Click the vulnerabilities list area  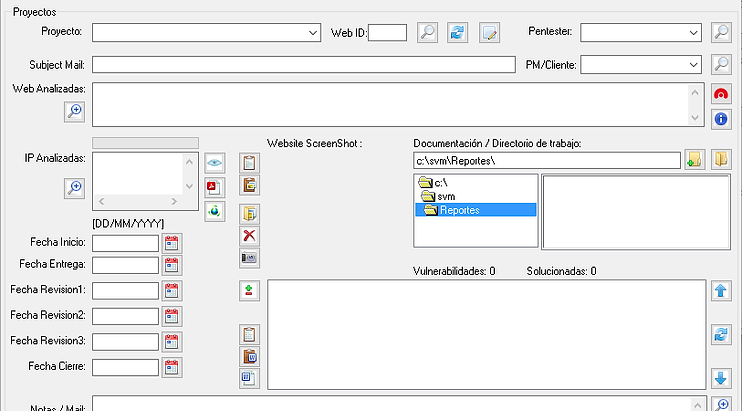point(487,334)
